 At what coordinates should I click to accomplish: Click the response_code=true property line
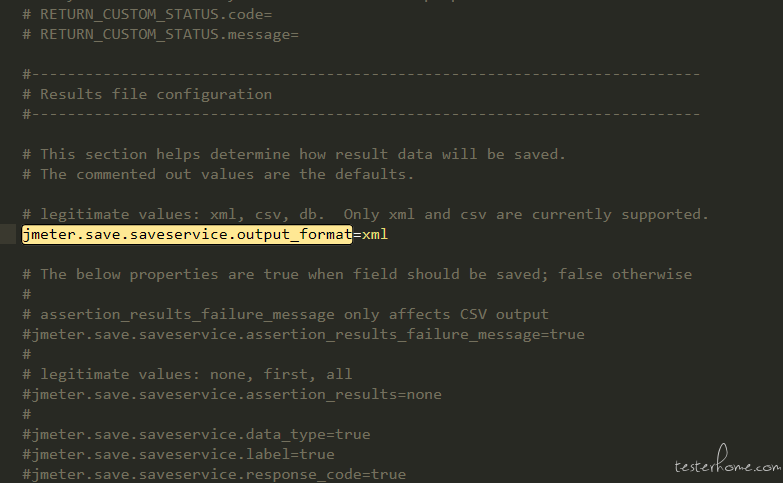214,474
